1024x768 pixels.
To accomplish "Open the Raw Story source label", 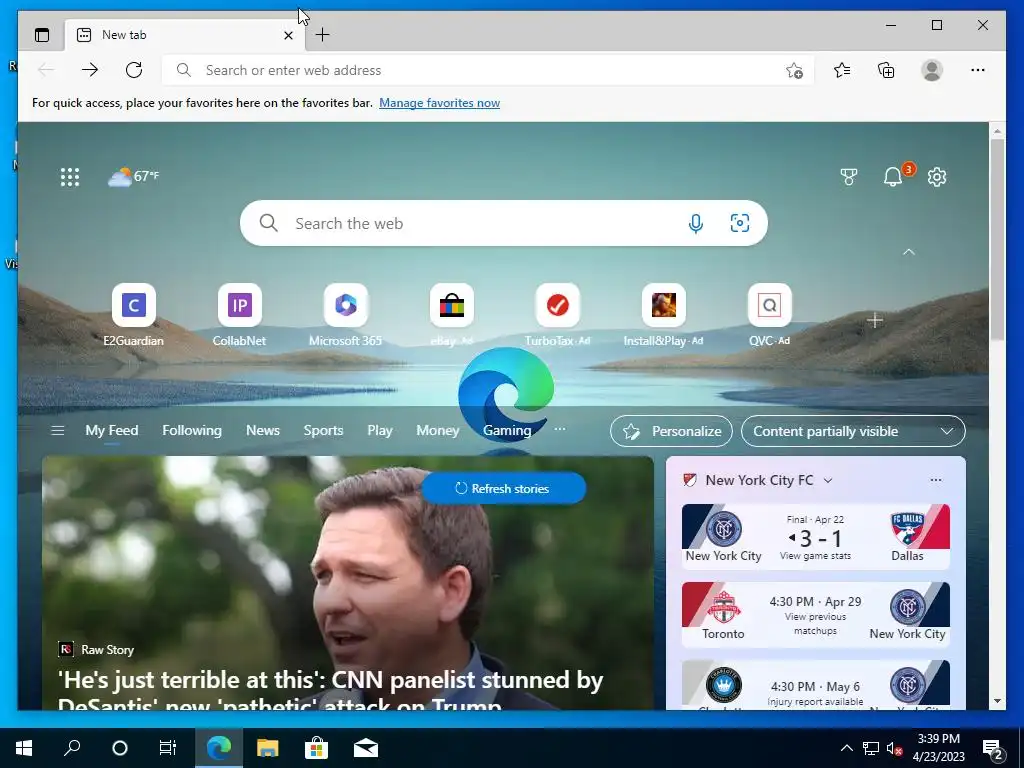I will [x=97, y=650].
